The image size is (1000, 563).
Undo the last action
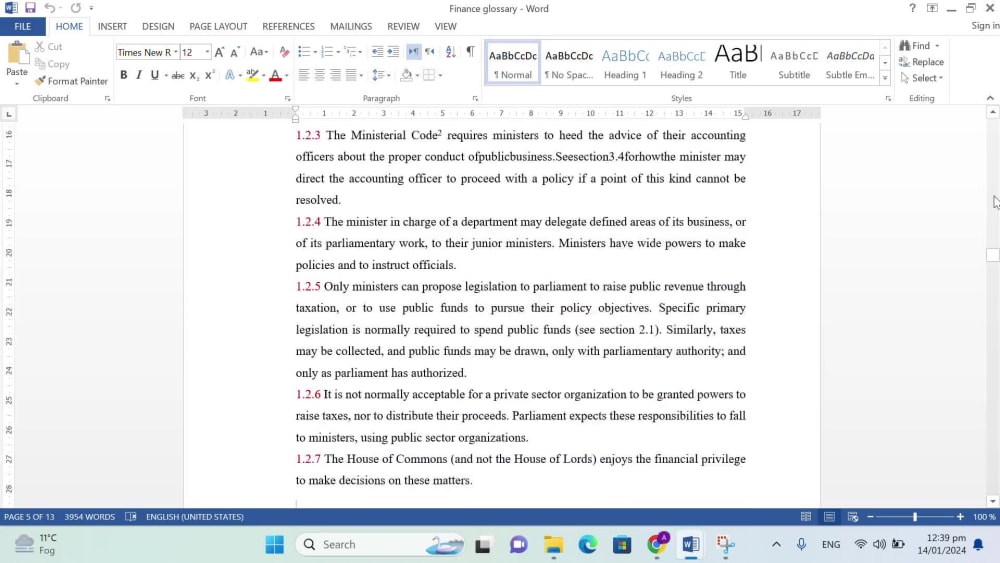point(49,8)
